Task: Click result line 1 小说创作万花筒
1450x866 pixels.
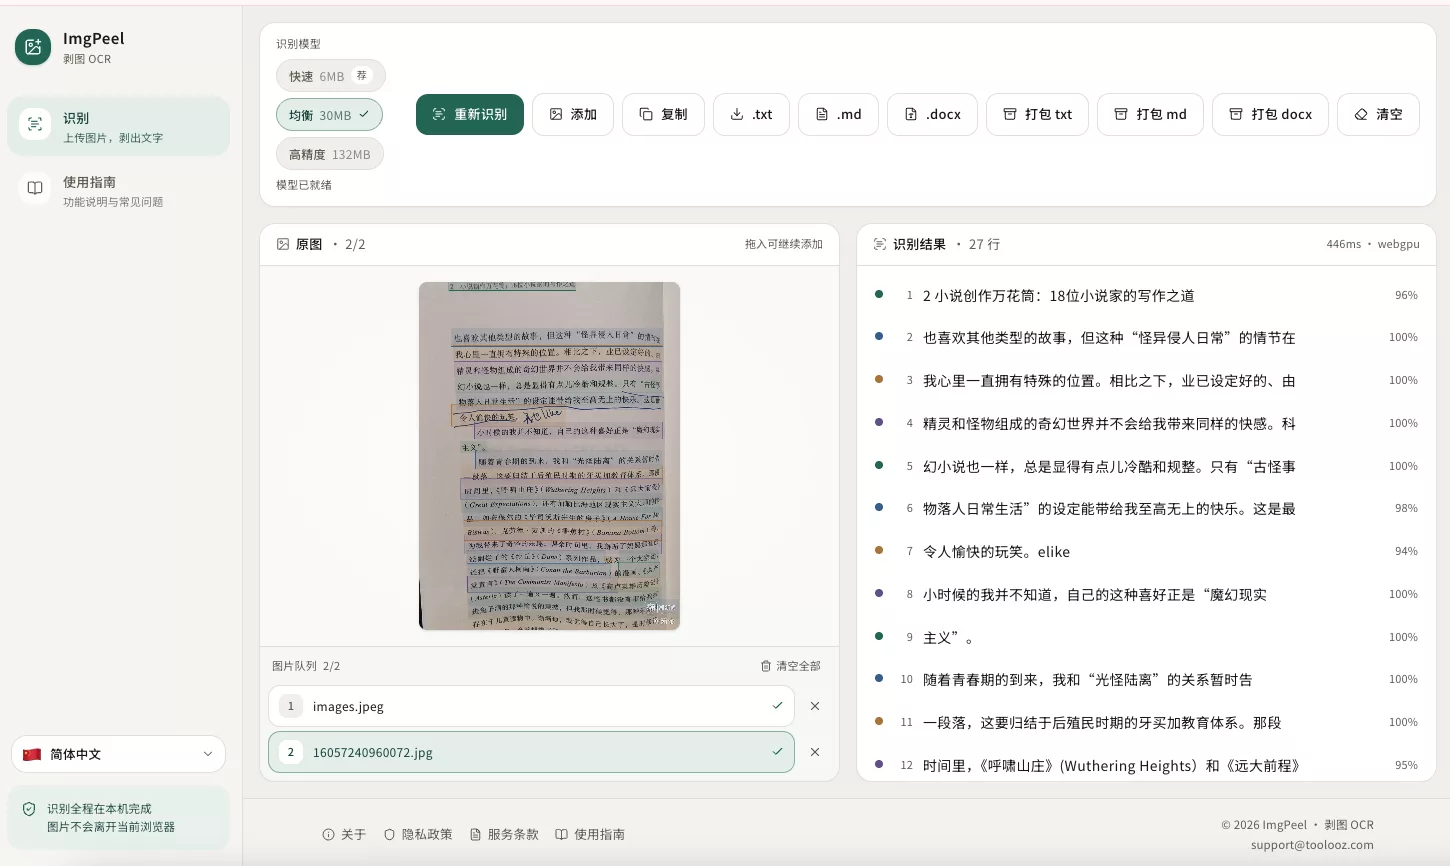Action: pyautogui.click(x=1146, y=295)
